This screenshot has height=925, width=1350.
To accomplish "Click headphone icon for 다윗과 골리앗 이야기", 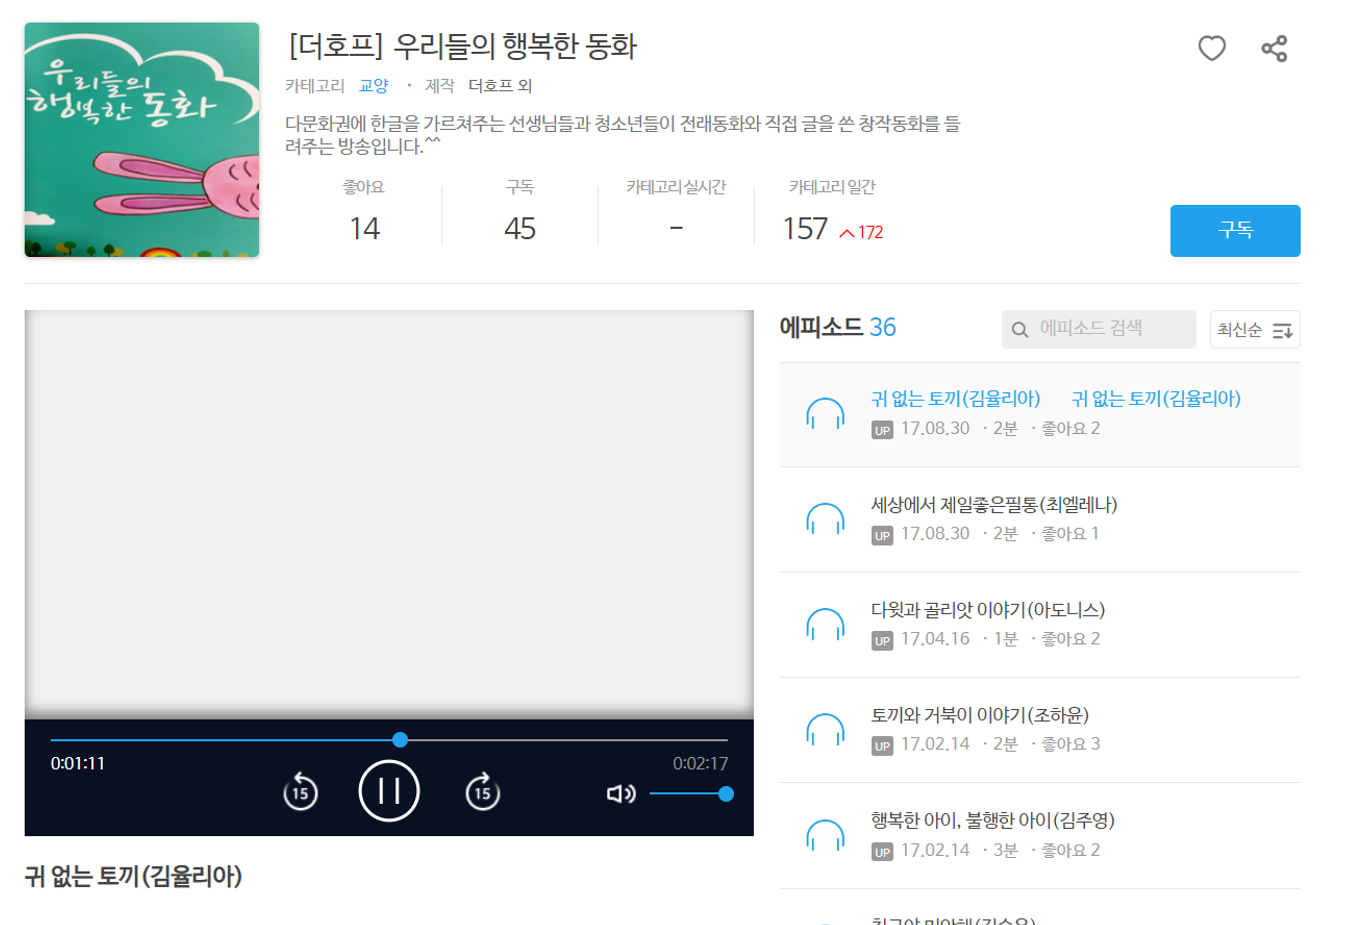I will point(825,625).
